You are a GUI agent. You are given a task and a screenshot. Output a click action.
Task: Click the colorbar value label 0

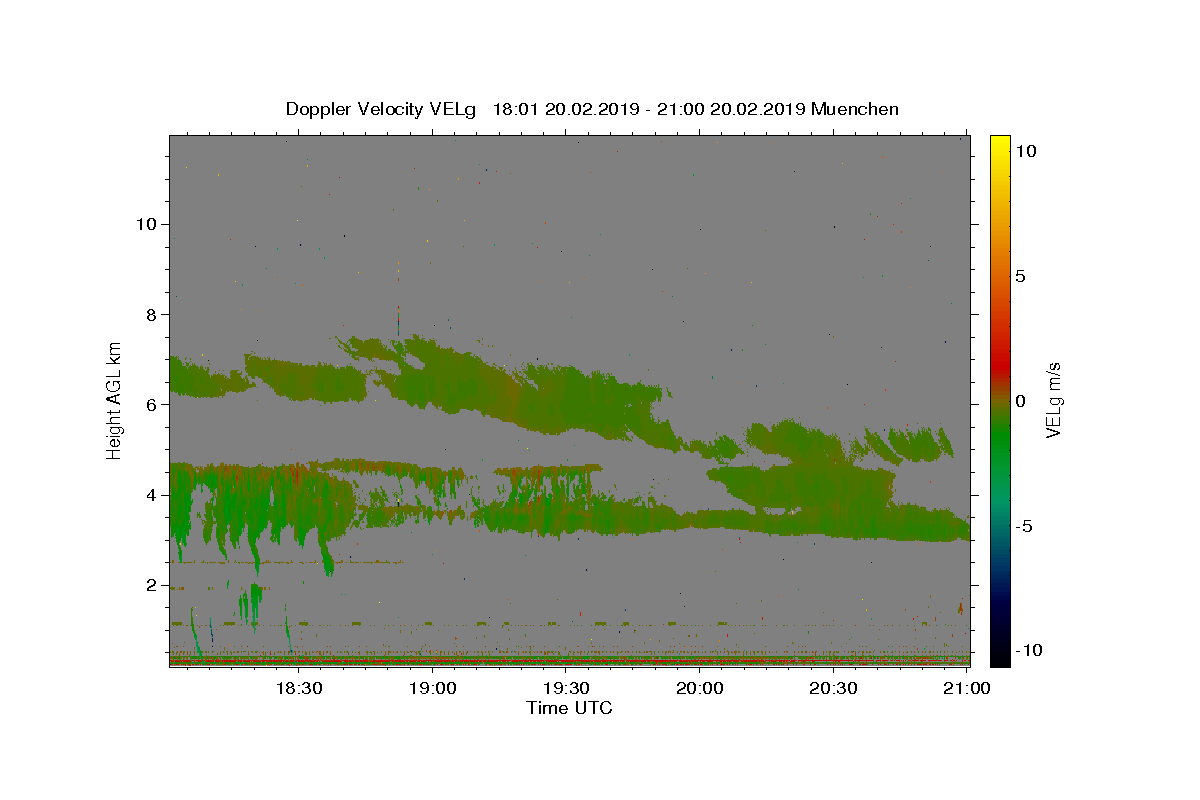click(x=1020, y=401)
